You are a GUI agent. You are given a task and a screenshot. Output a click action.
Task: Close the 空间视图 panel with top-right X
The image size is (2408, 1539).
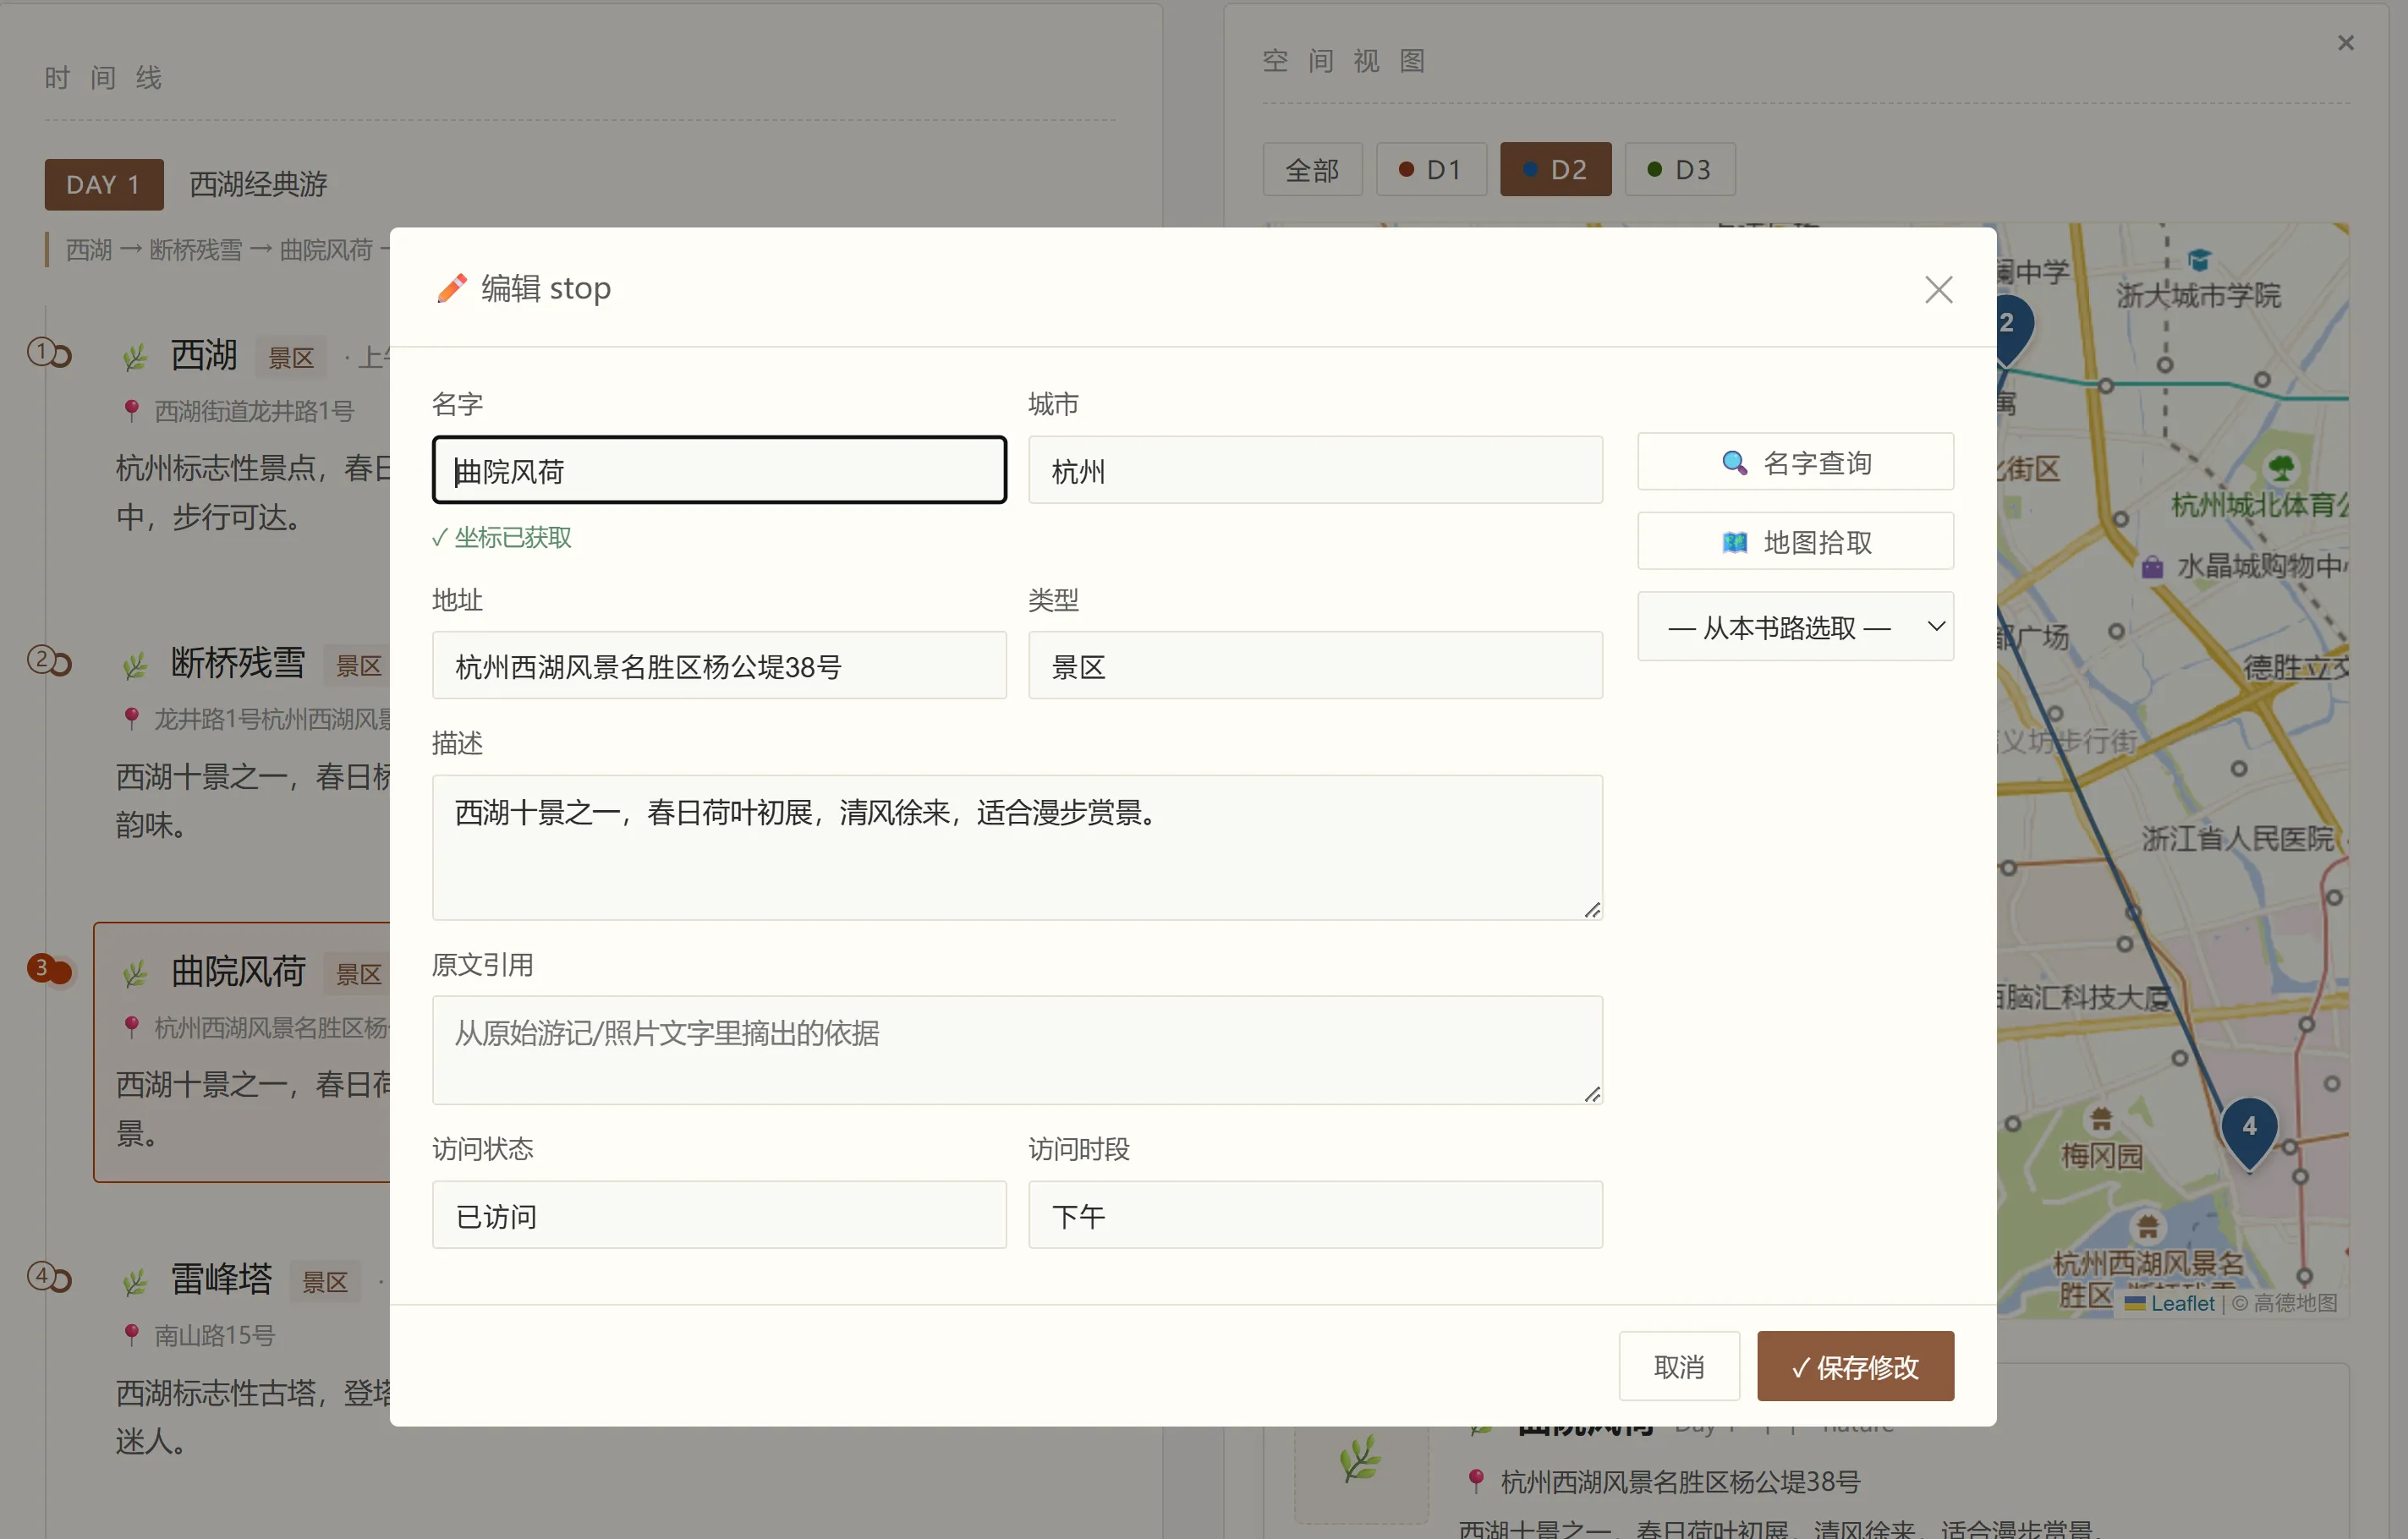[x=2346, y=43]
